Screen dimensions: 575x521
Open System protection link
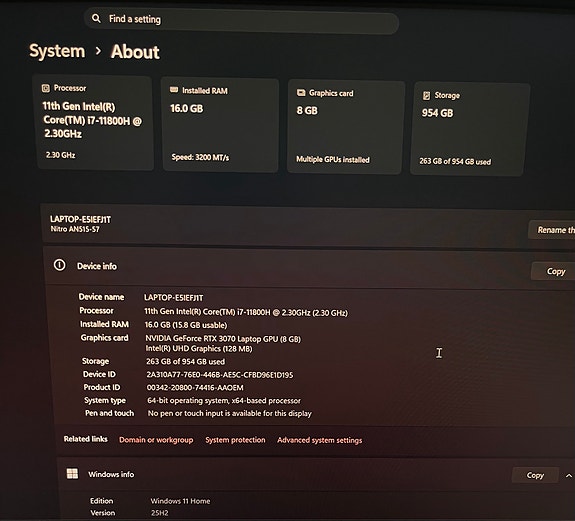[x=235, y=440]
